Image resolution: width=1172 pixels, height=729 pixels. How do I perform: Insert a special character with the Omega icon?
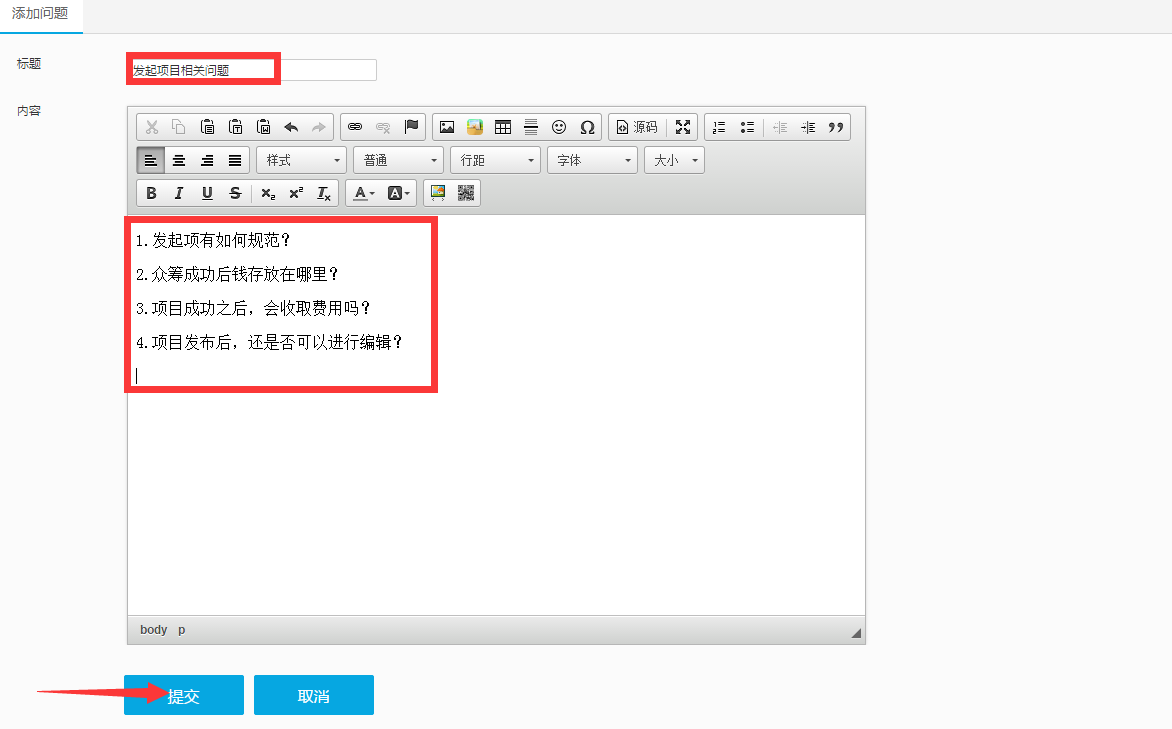point(587,127)
